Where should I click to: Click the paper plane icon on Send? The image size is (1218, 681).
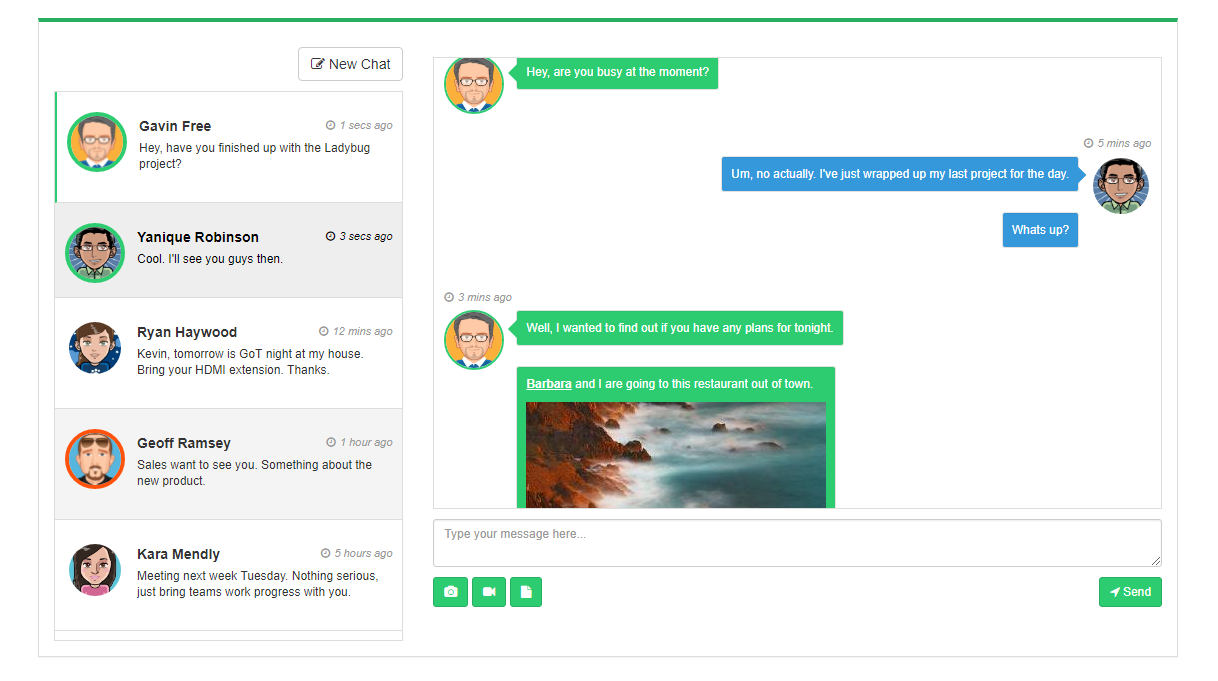pyautogui.click(x=1117, y=592)
